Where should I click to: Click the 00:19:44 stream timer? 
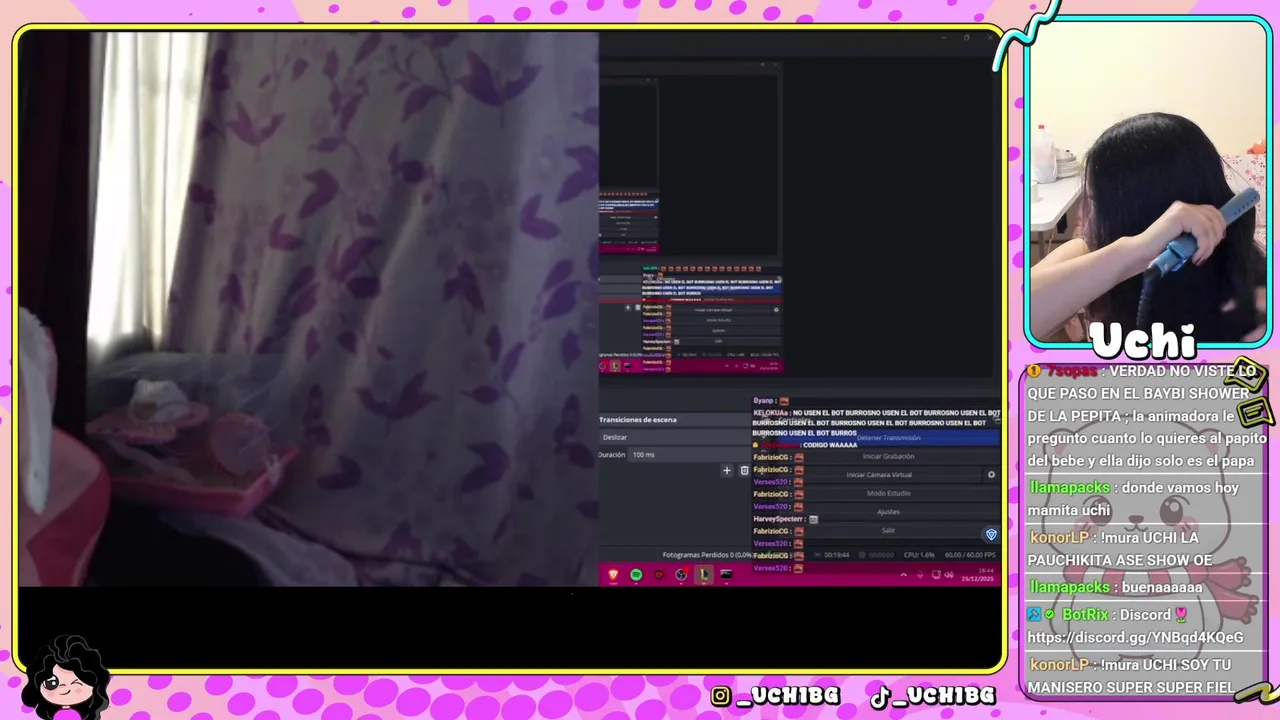click(x=836, y=555)
